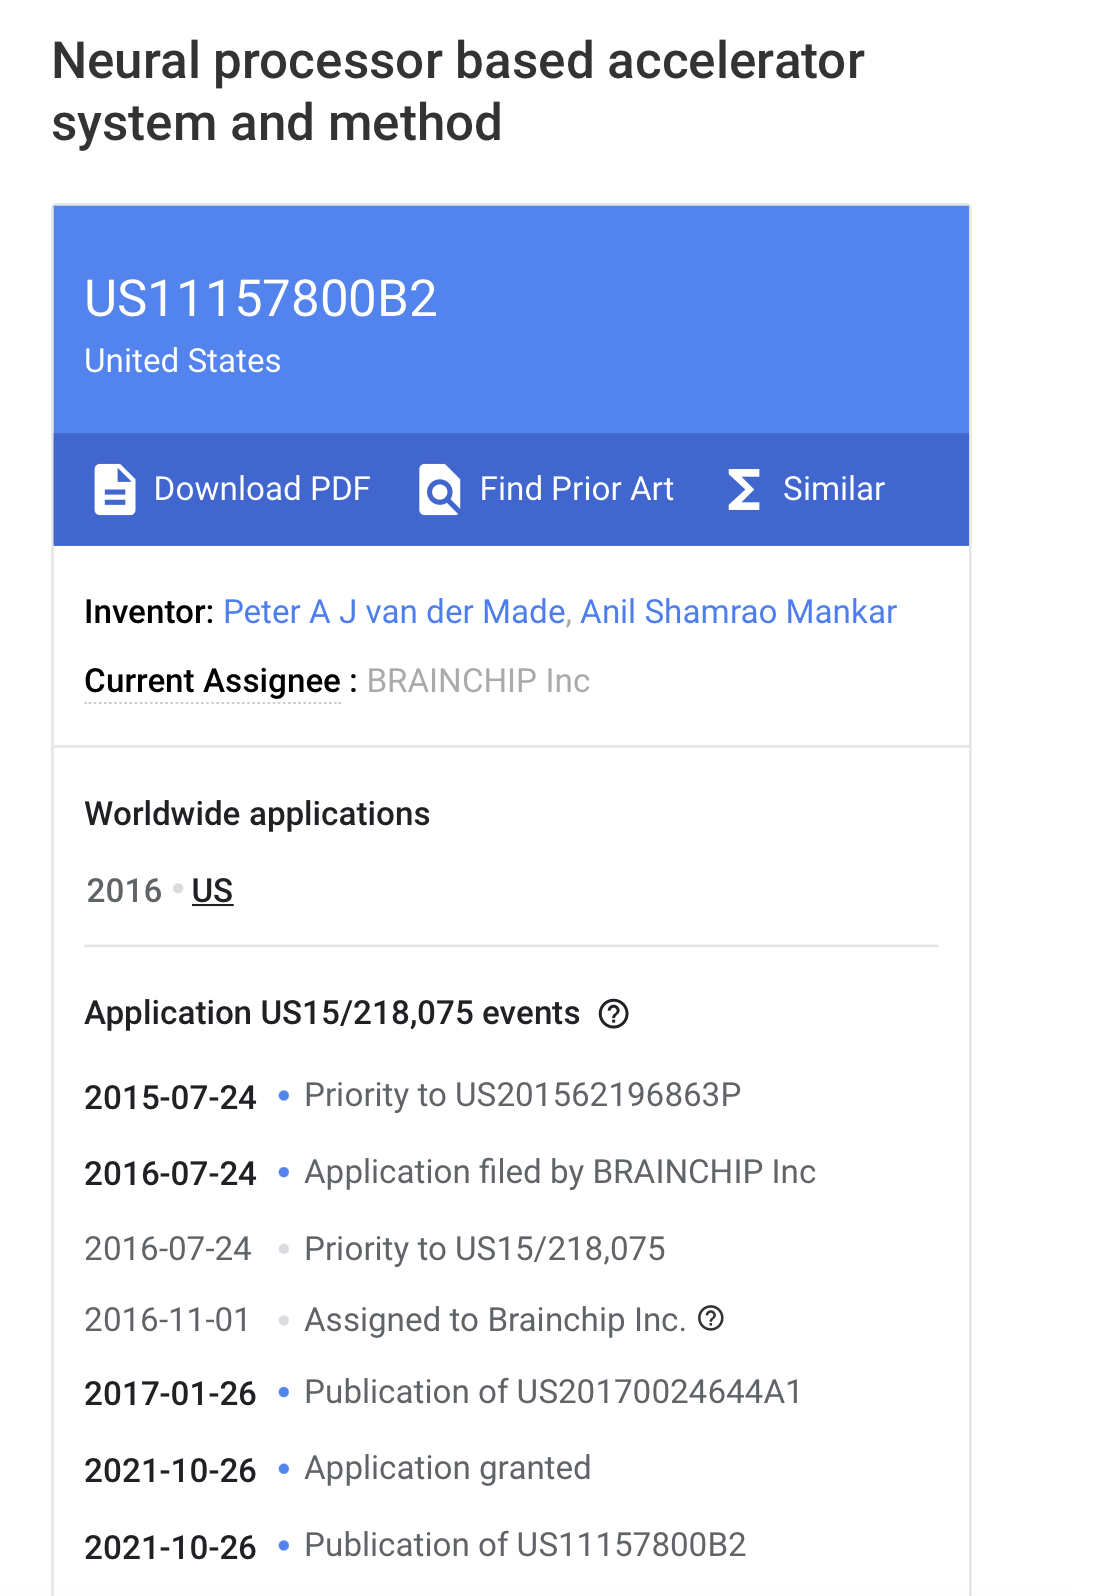This screenshot has height=1596, width=1117.
Task: Open help icon beside Assigned to Brainchip Inc.
Action: [x=711, y=1318]
